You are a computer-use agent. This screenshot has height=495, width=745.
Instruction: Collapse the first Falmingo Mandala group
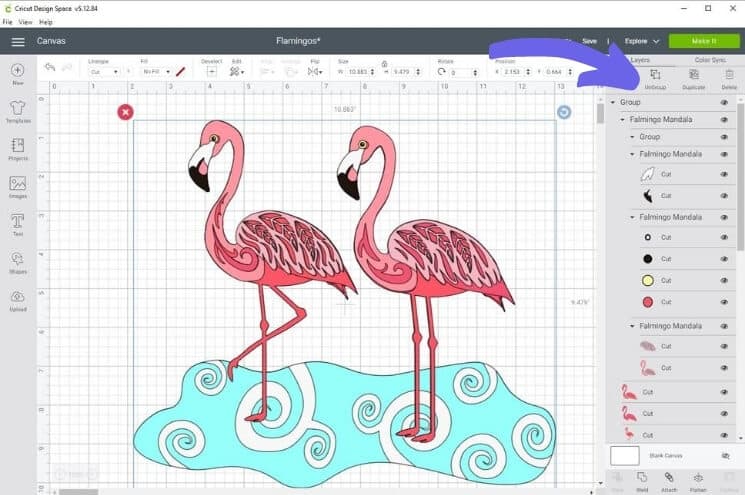(622, 120)
